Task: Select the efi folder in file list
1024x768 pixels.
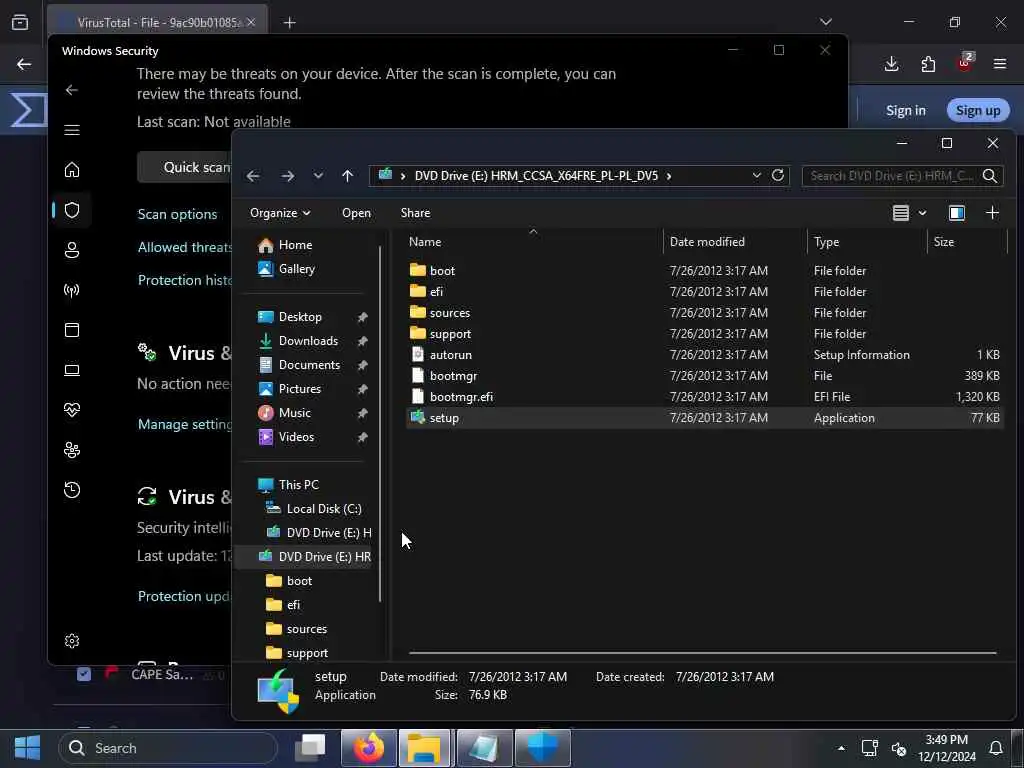Action: 704,291
